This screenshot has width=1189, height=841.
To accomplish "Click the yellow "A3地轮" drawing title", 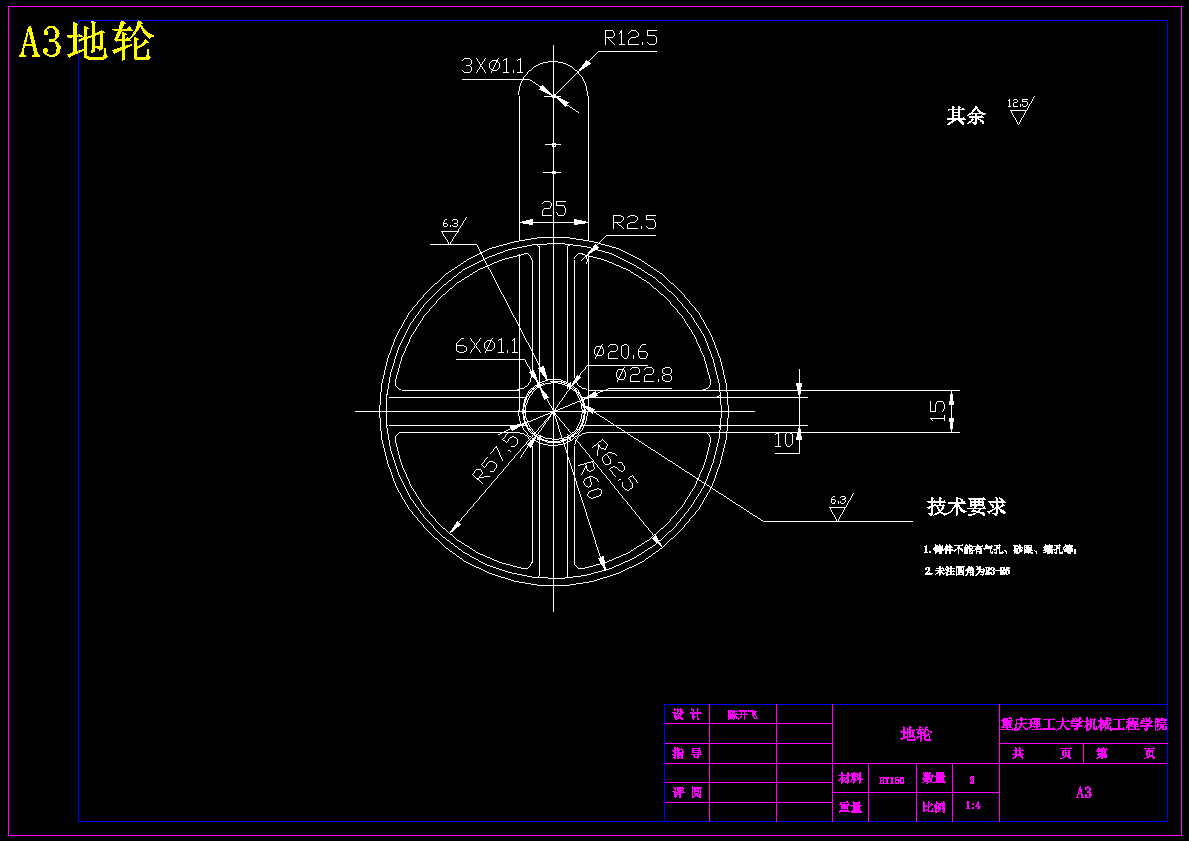I will pyautogui.click(x=86, y=42).
